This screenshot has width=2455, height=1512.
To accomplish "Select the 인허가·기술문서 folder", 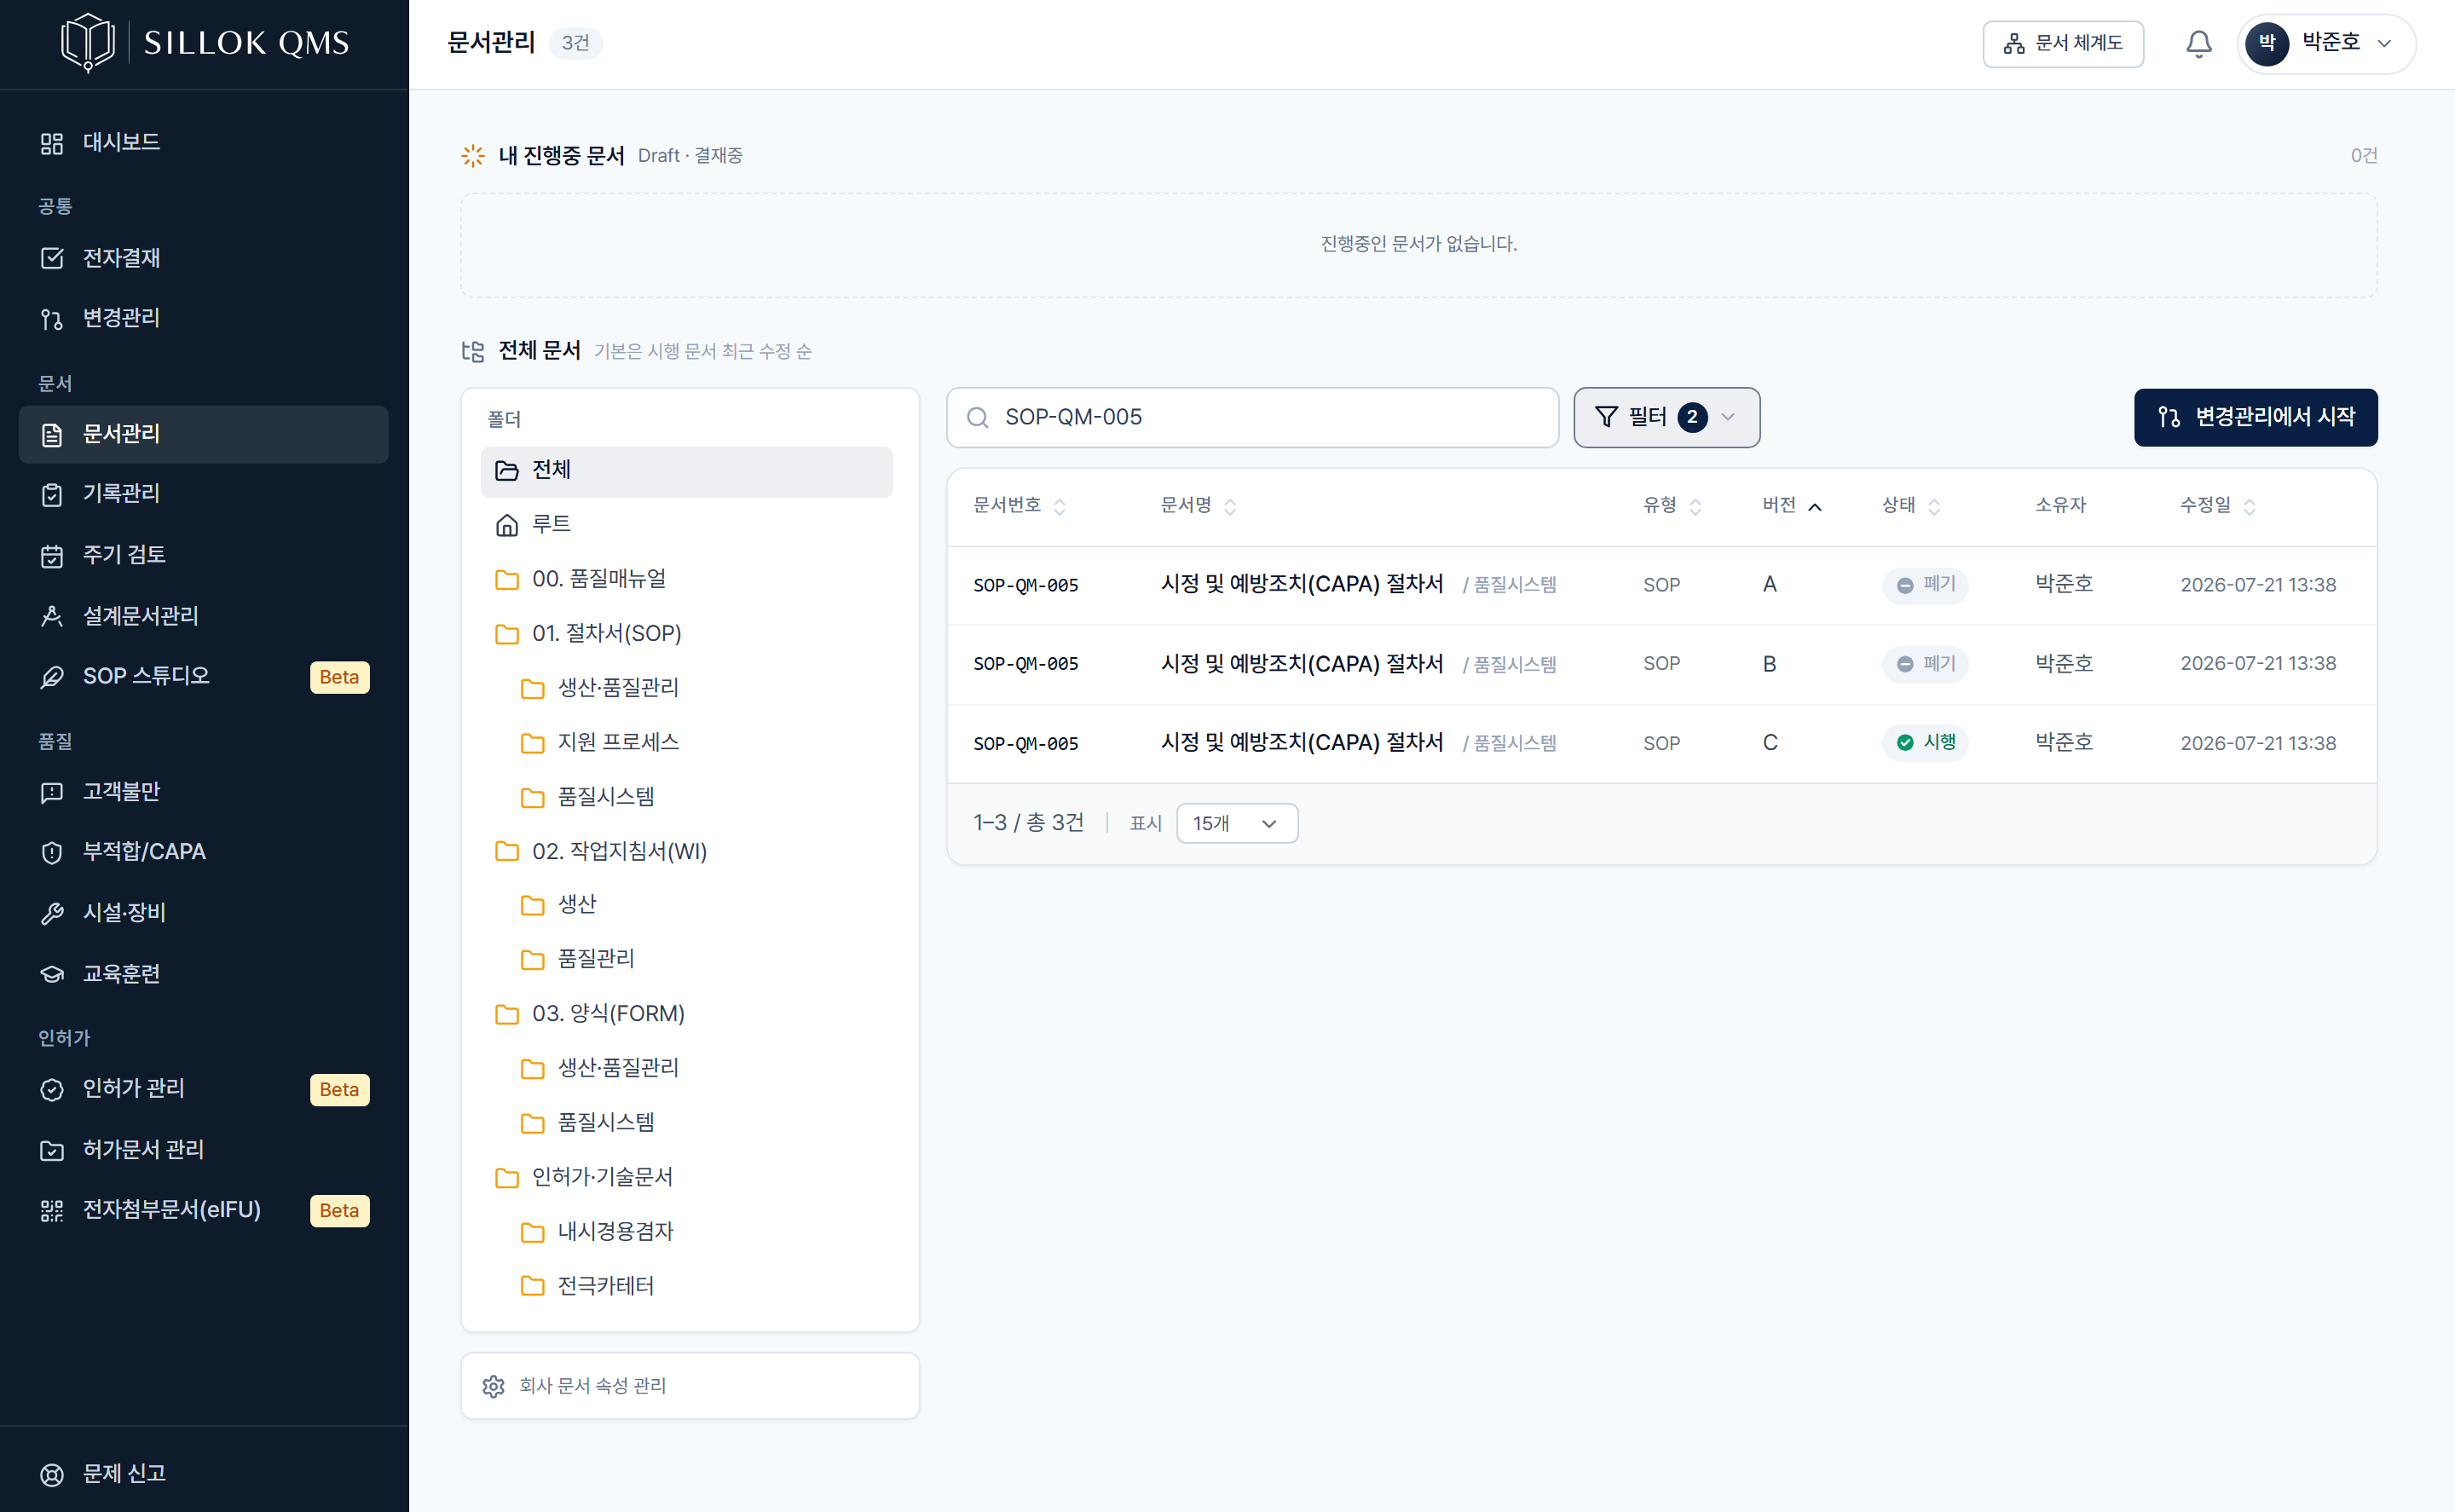I will click(686, 1178).
